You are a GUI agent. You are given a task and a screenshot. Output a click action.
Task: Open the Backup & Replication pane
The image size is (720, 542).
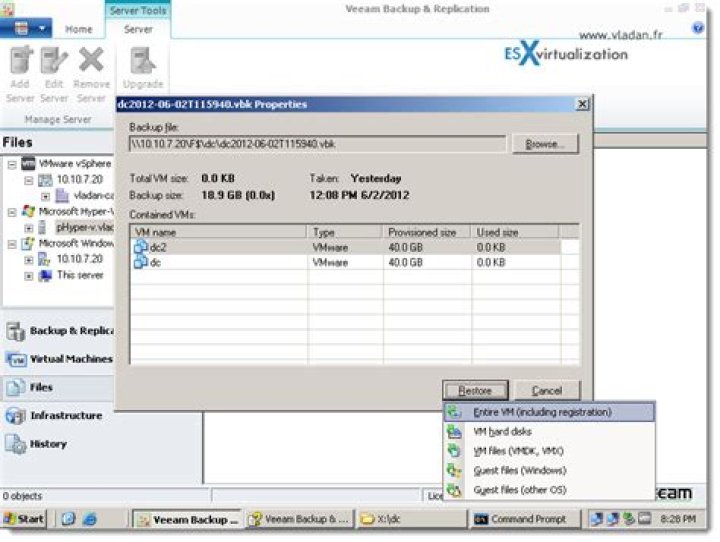(x=58, y=331)
